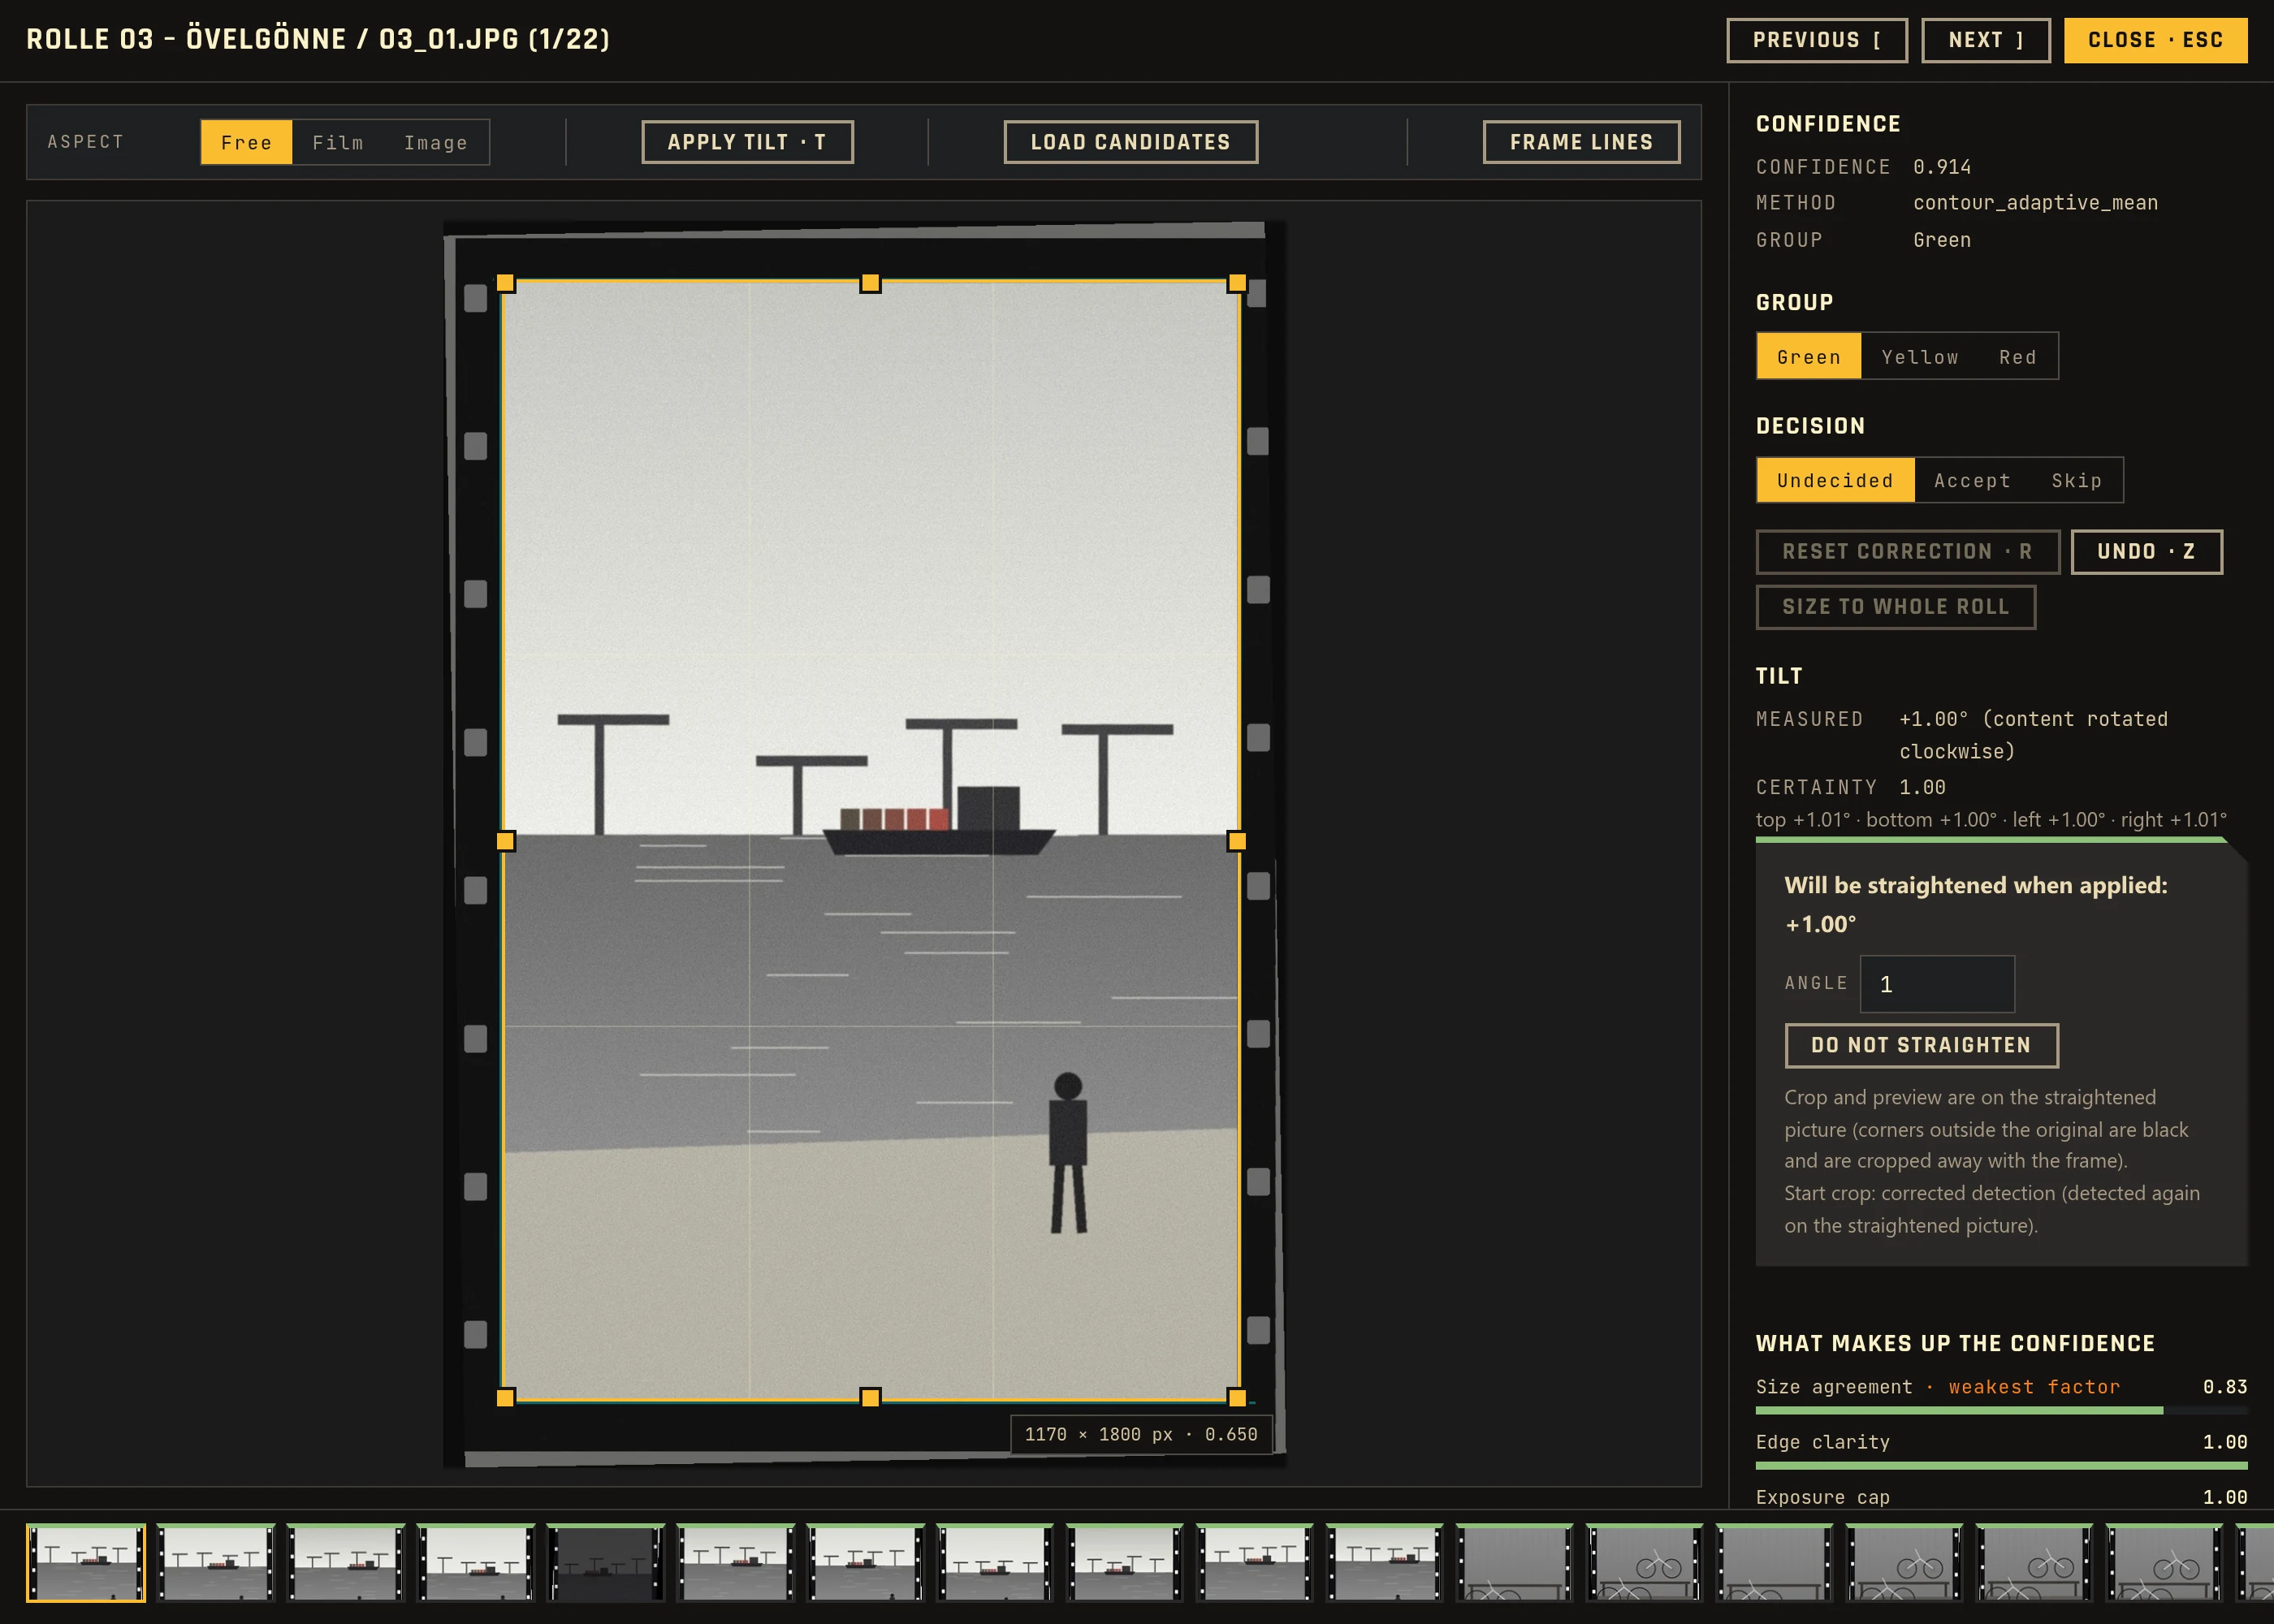The width and height of the screenshot is (2274, 1624).
Task: Click the top-left crop corner handle
Action: click(x=505, y=283)
